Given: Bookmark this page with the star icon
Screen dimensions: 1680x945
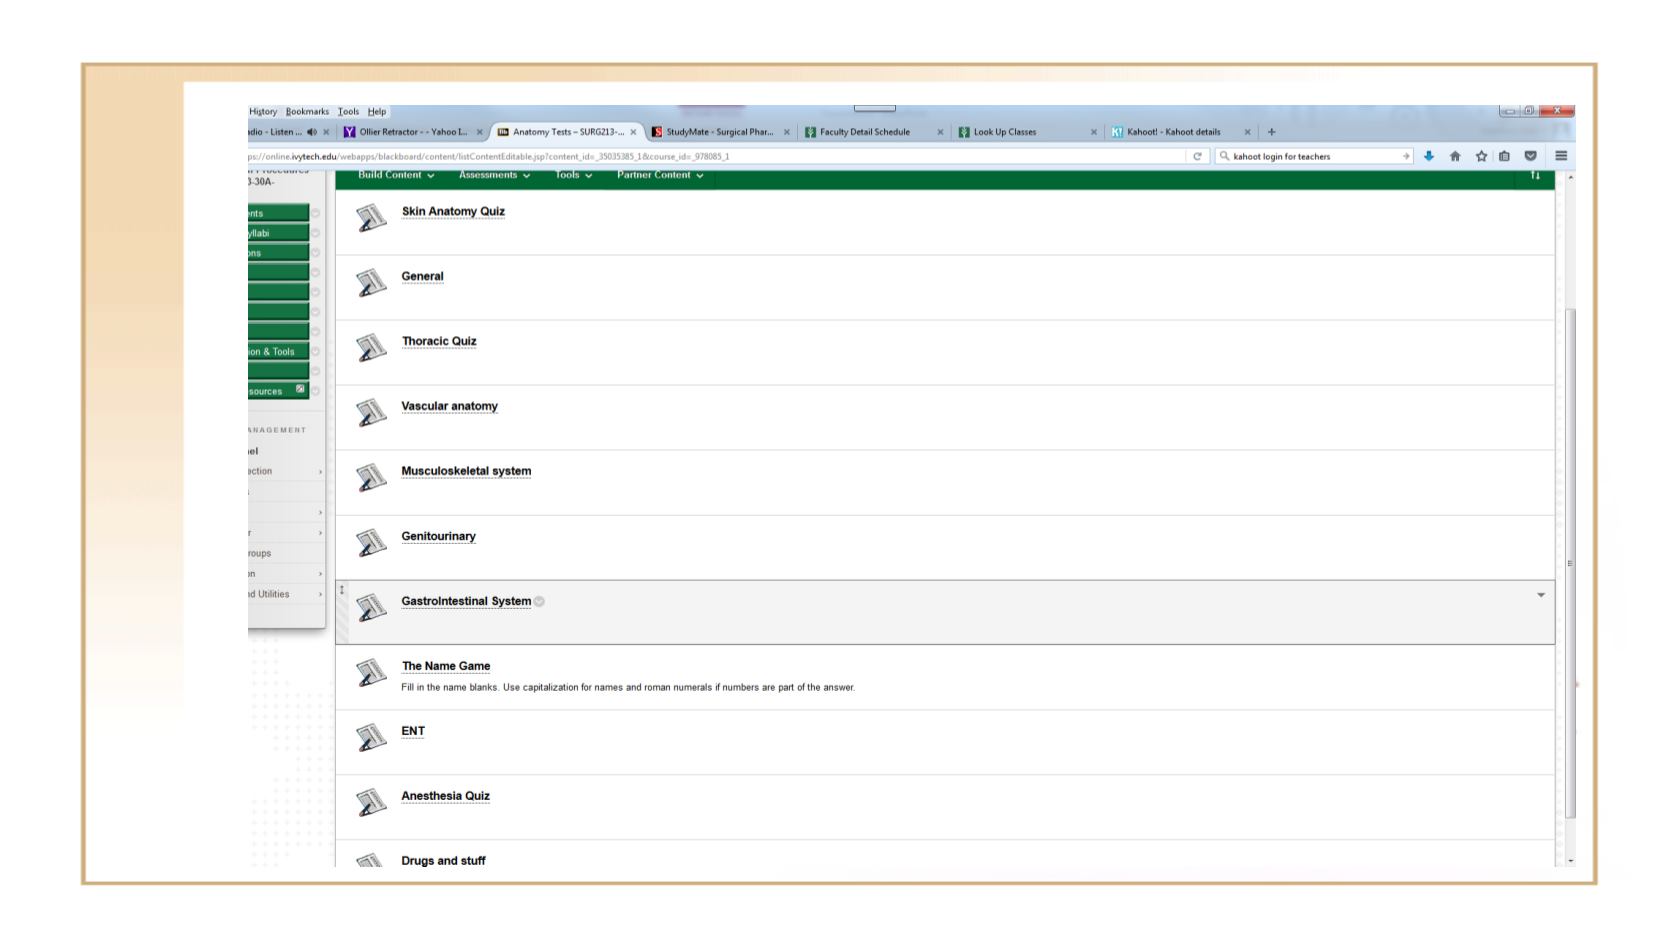Looking at the screenshot, I should pyautogui.click(x=1481, y=156).
